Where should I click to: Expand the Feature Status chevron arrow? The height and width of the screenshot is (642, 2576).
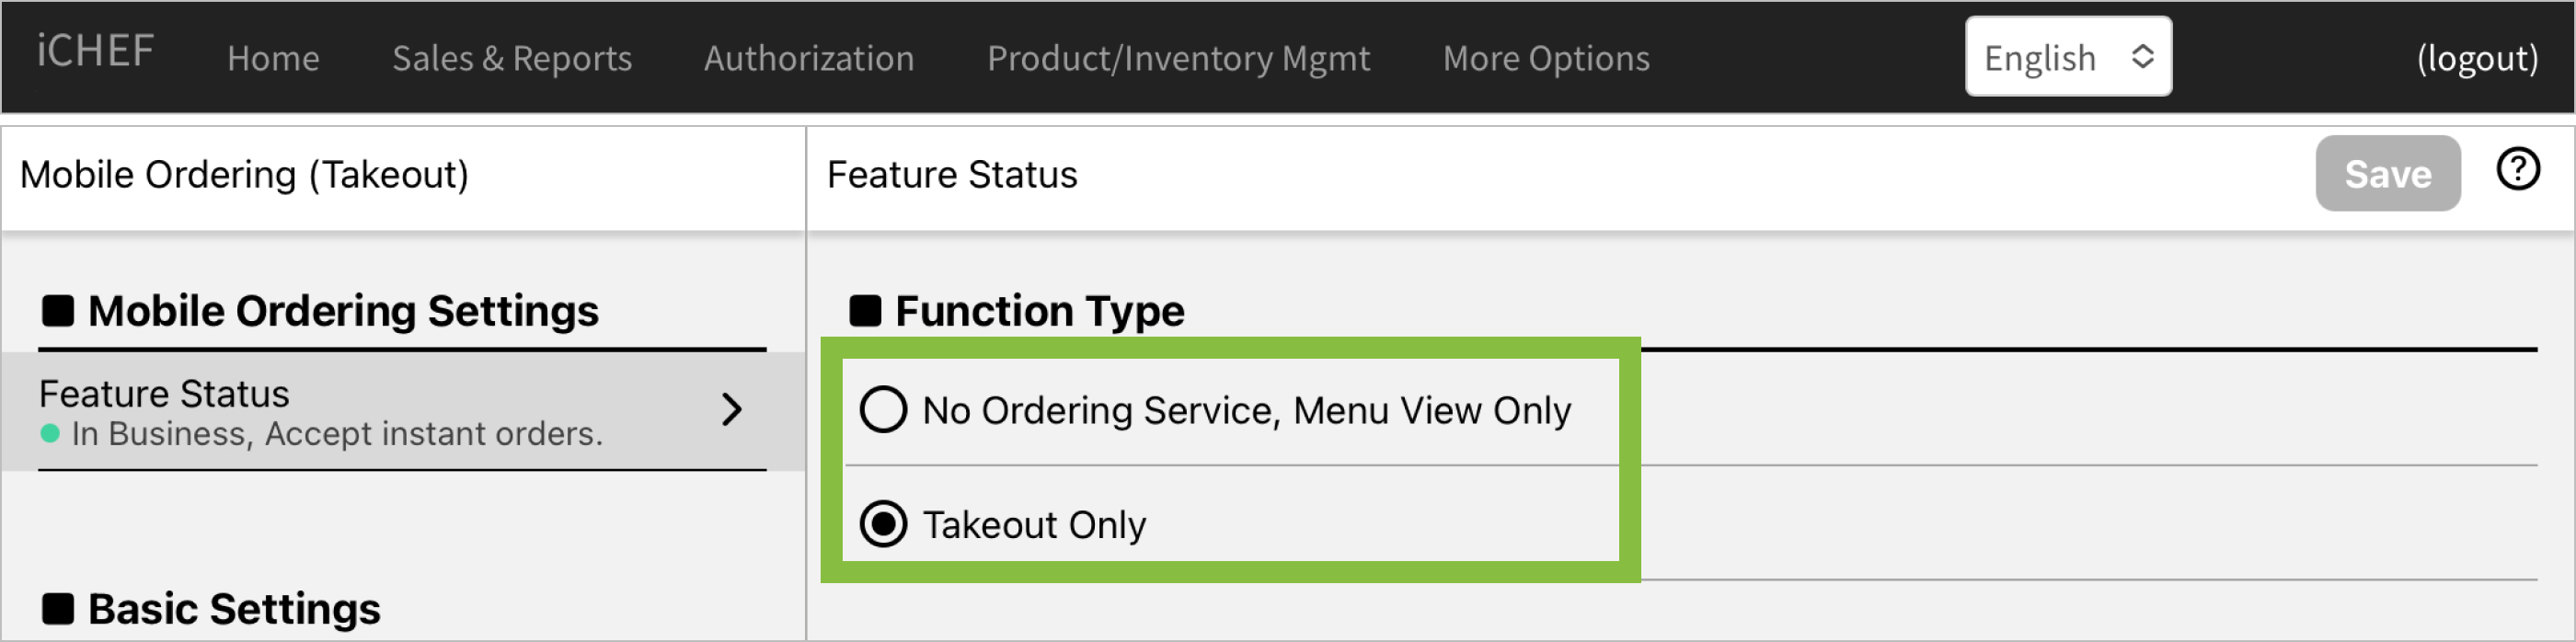click(x=732, y=409)
